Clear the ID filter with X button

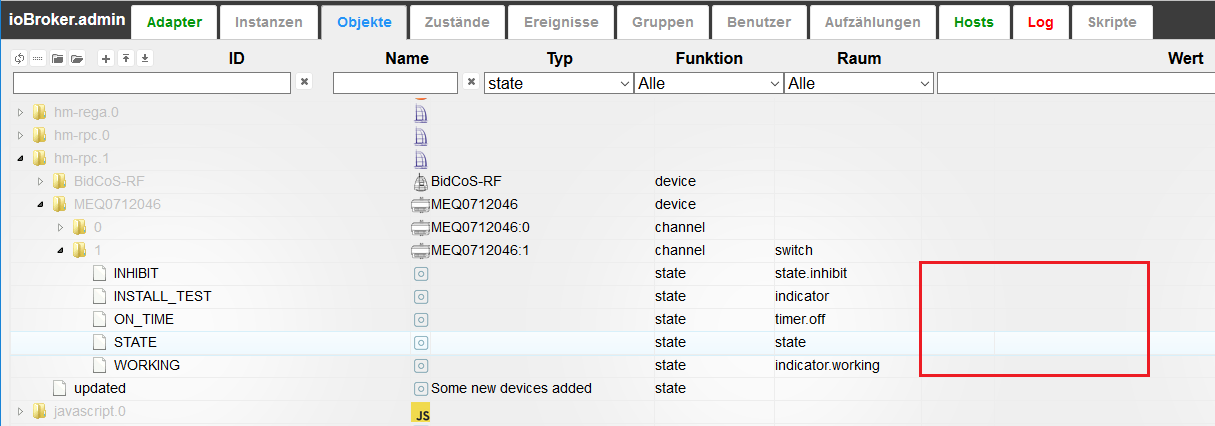coord(305,82)
